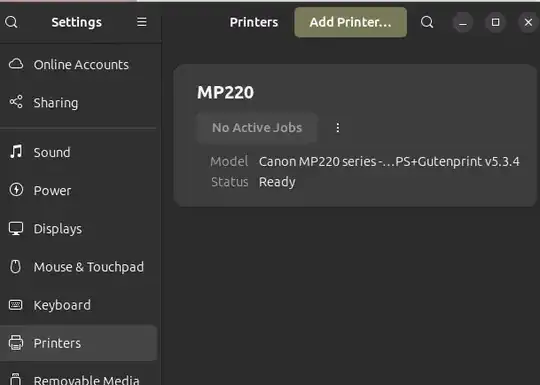The image size is (540, 385).
Task: Open the Displays settings panel
Action: [x=79, y=229]
